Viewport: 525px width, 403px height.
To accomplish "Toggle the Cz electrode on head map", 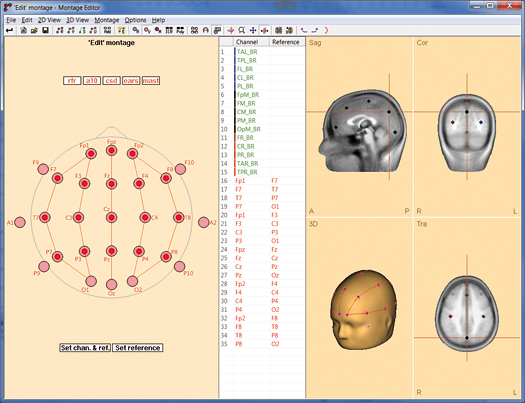I will [111, 218].
